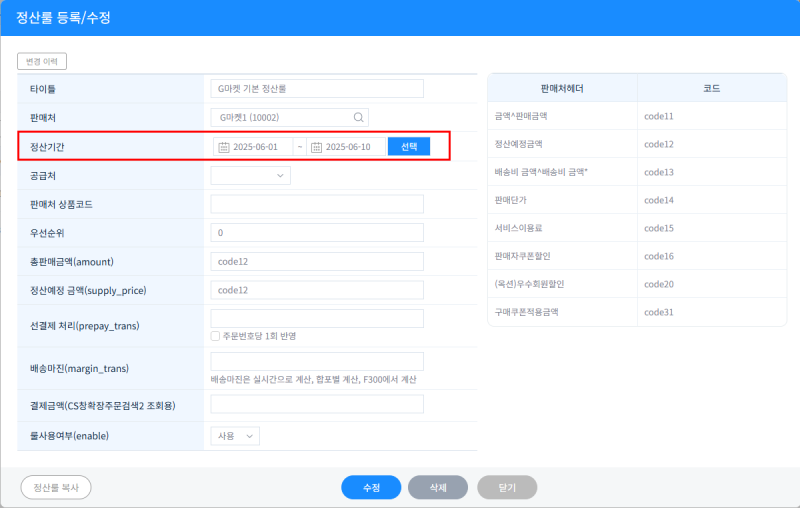Expand the 공급처 dropdown
This screenshot has height=508, width=800.
[251, 175]
